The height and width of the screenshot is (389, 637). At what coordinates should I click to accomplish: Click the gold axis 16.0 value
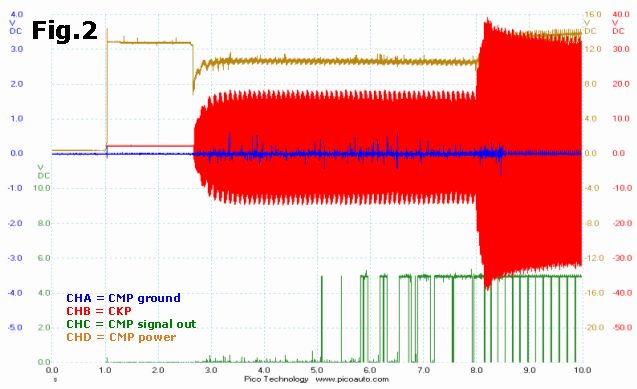(593, 15)
